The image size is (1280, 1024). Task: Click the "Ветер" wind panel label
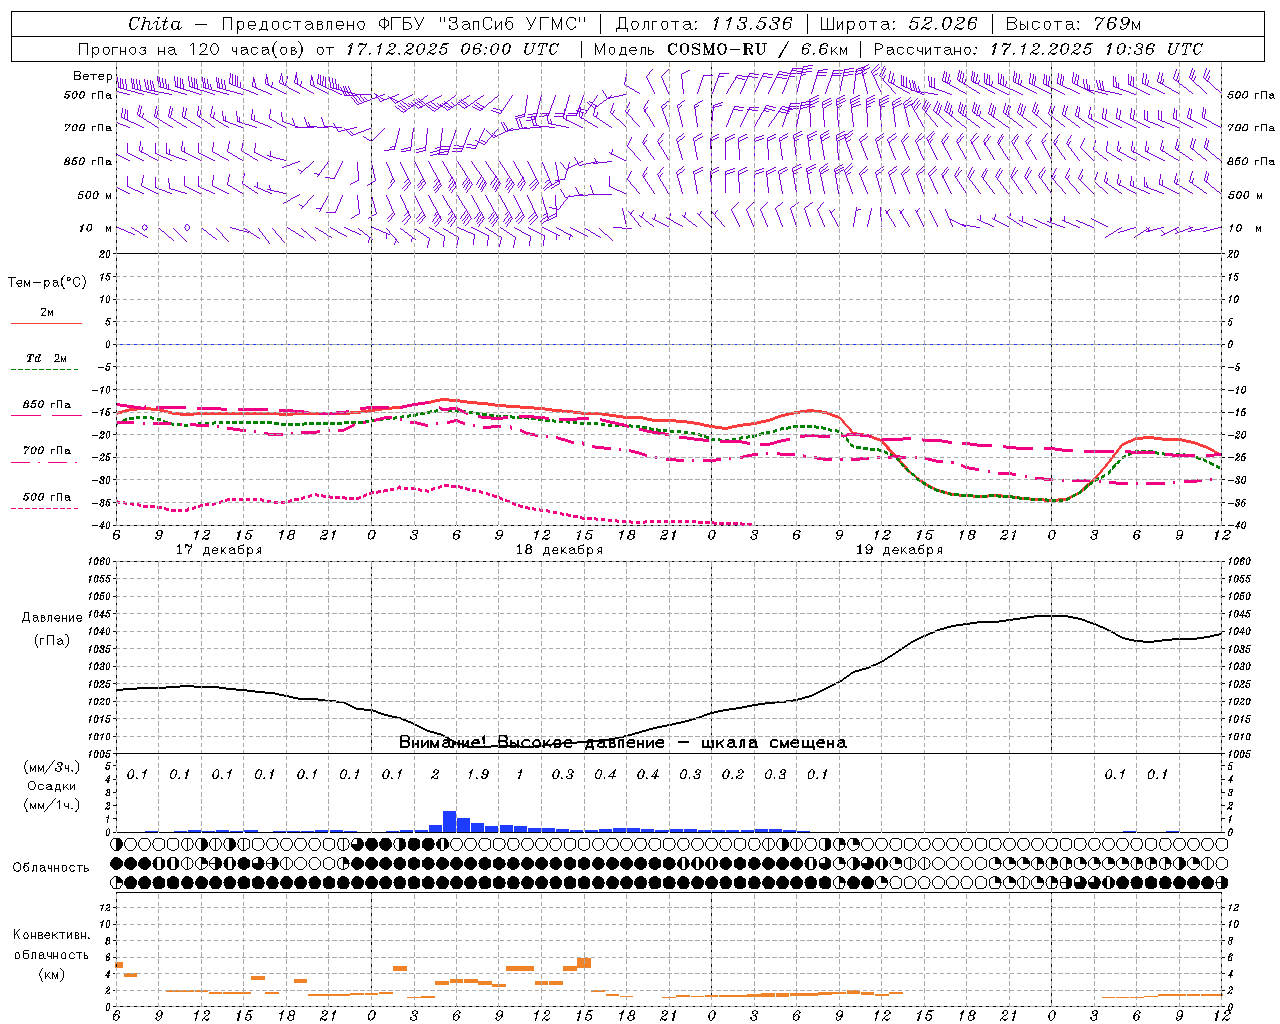[92, 76]
